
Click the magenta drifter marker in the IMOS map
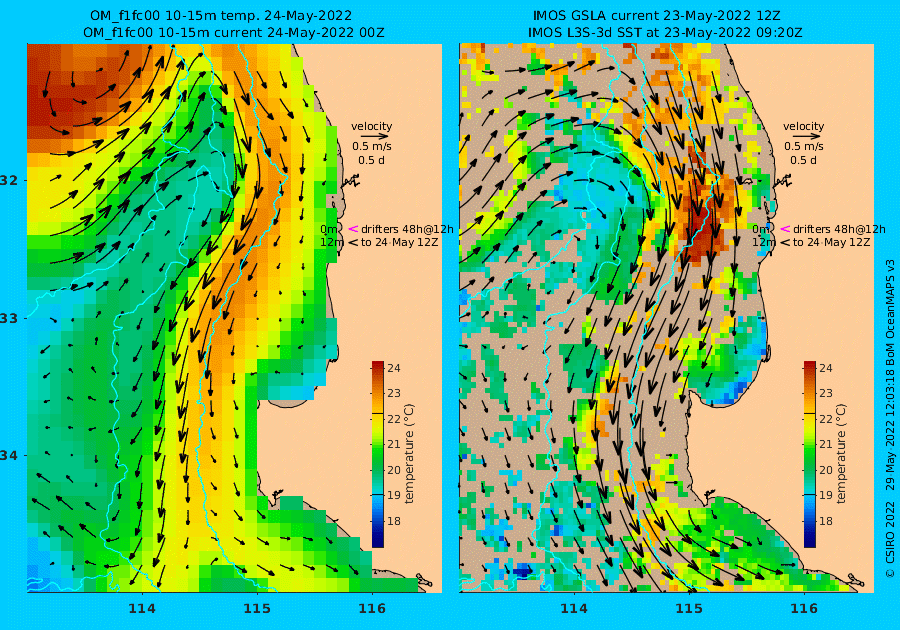[785, 229]
